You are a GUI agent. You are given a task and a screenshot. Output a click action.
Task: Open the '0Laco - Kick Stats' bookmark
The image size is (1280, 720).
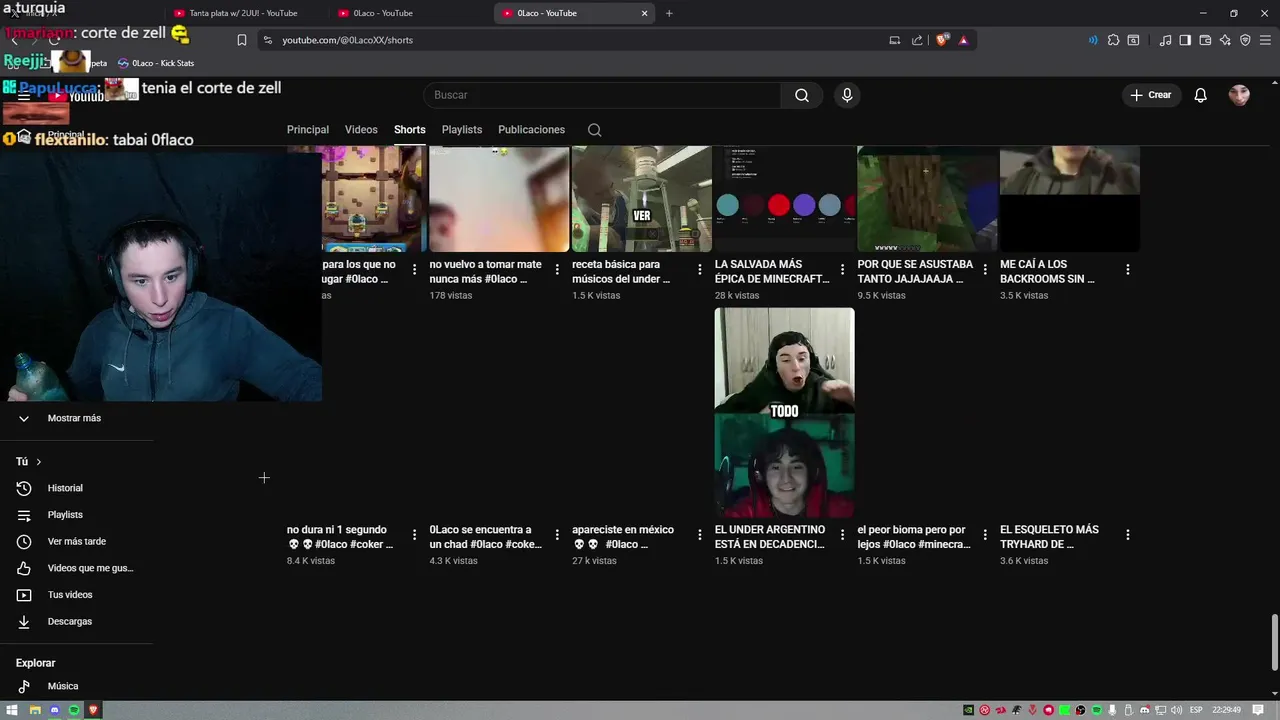pos(156,63)
